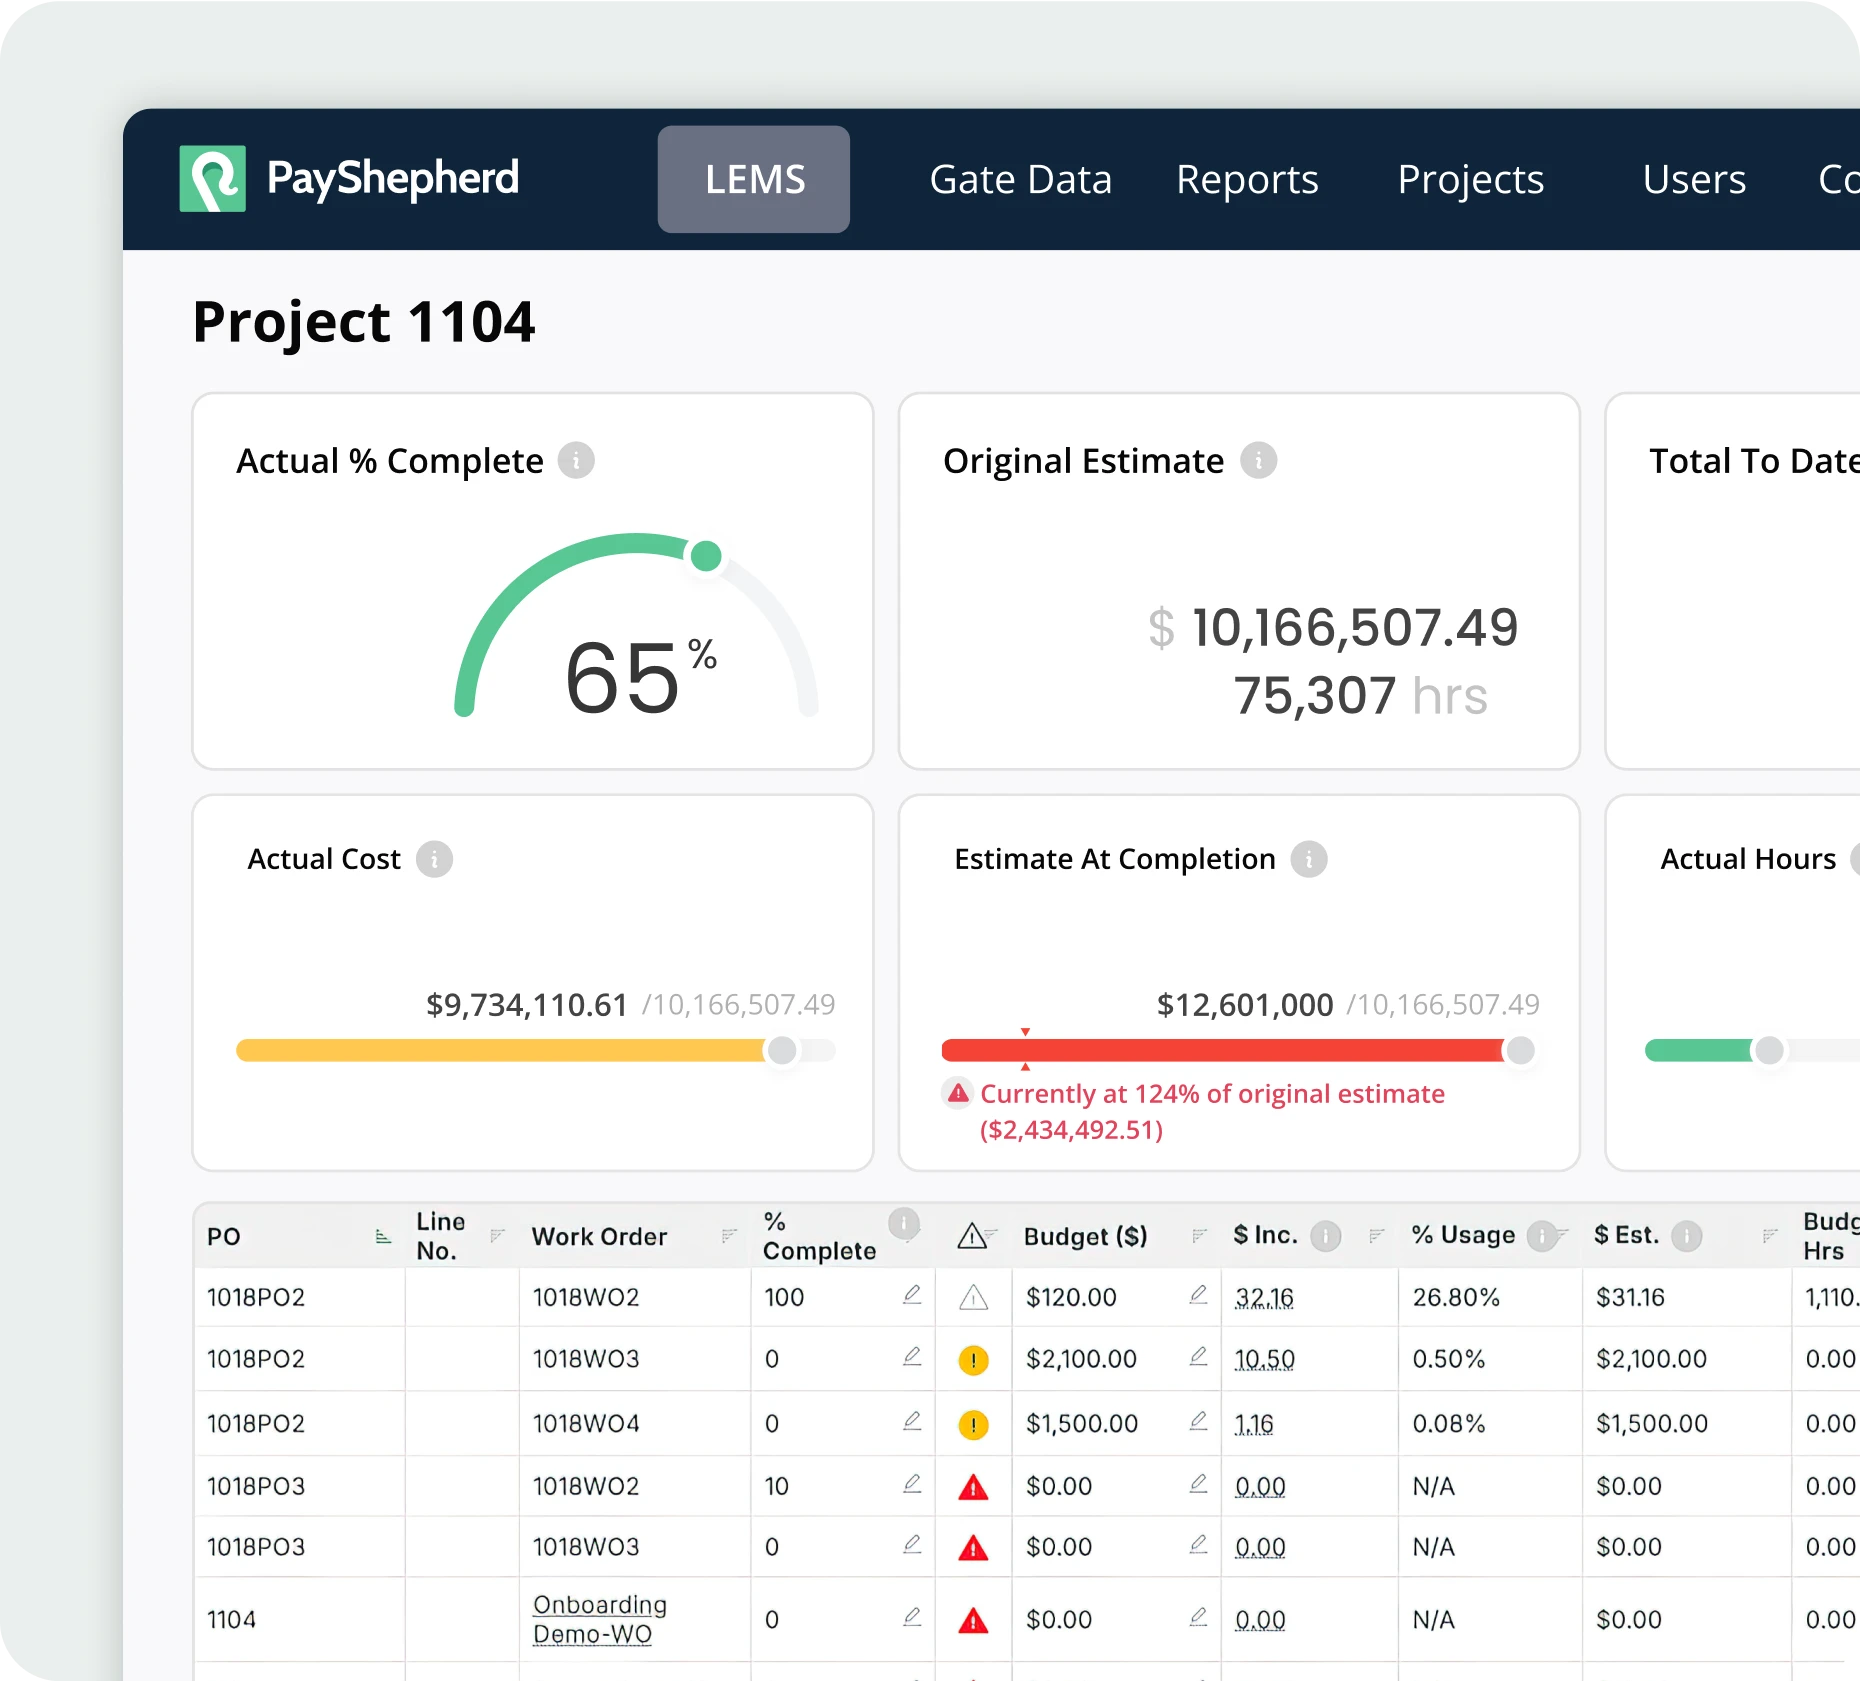This screenshot has width=1860, height=1681.
Task: Switch to the Gate Data tab
Action: click(1020, 180)
